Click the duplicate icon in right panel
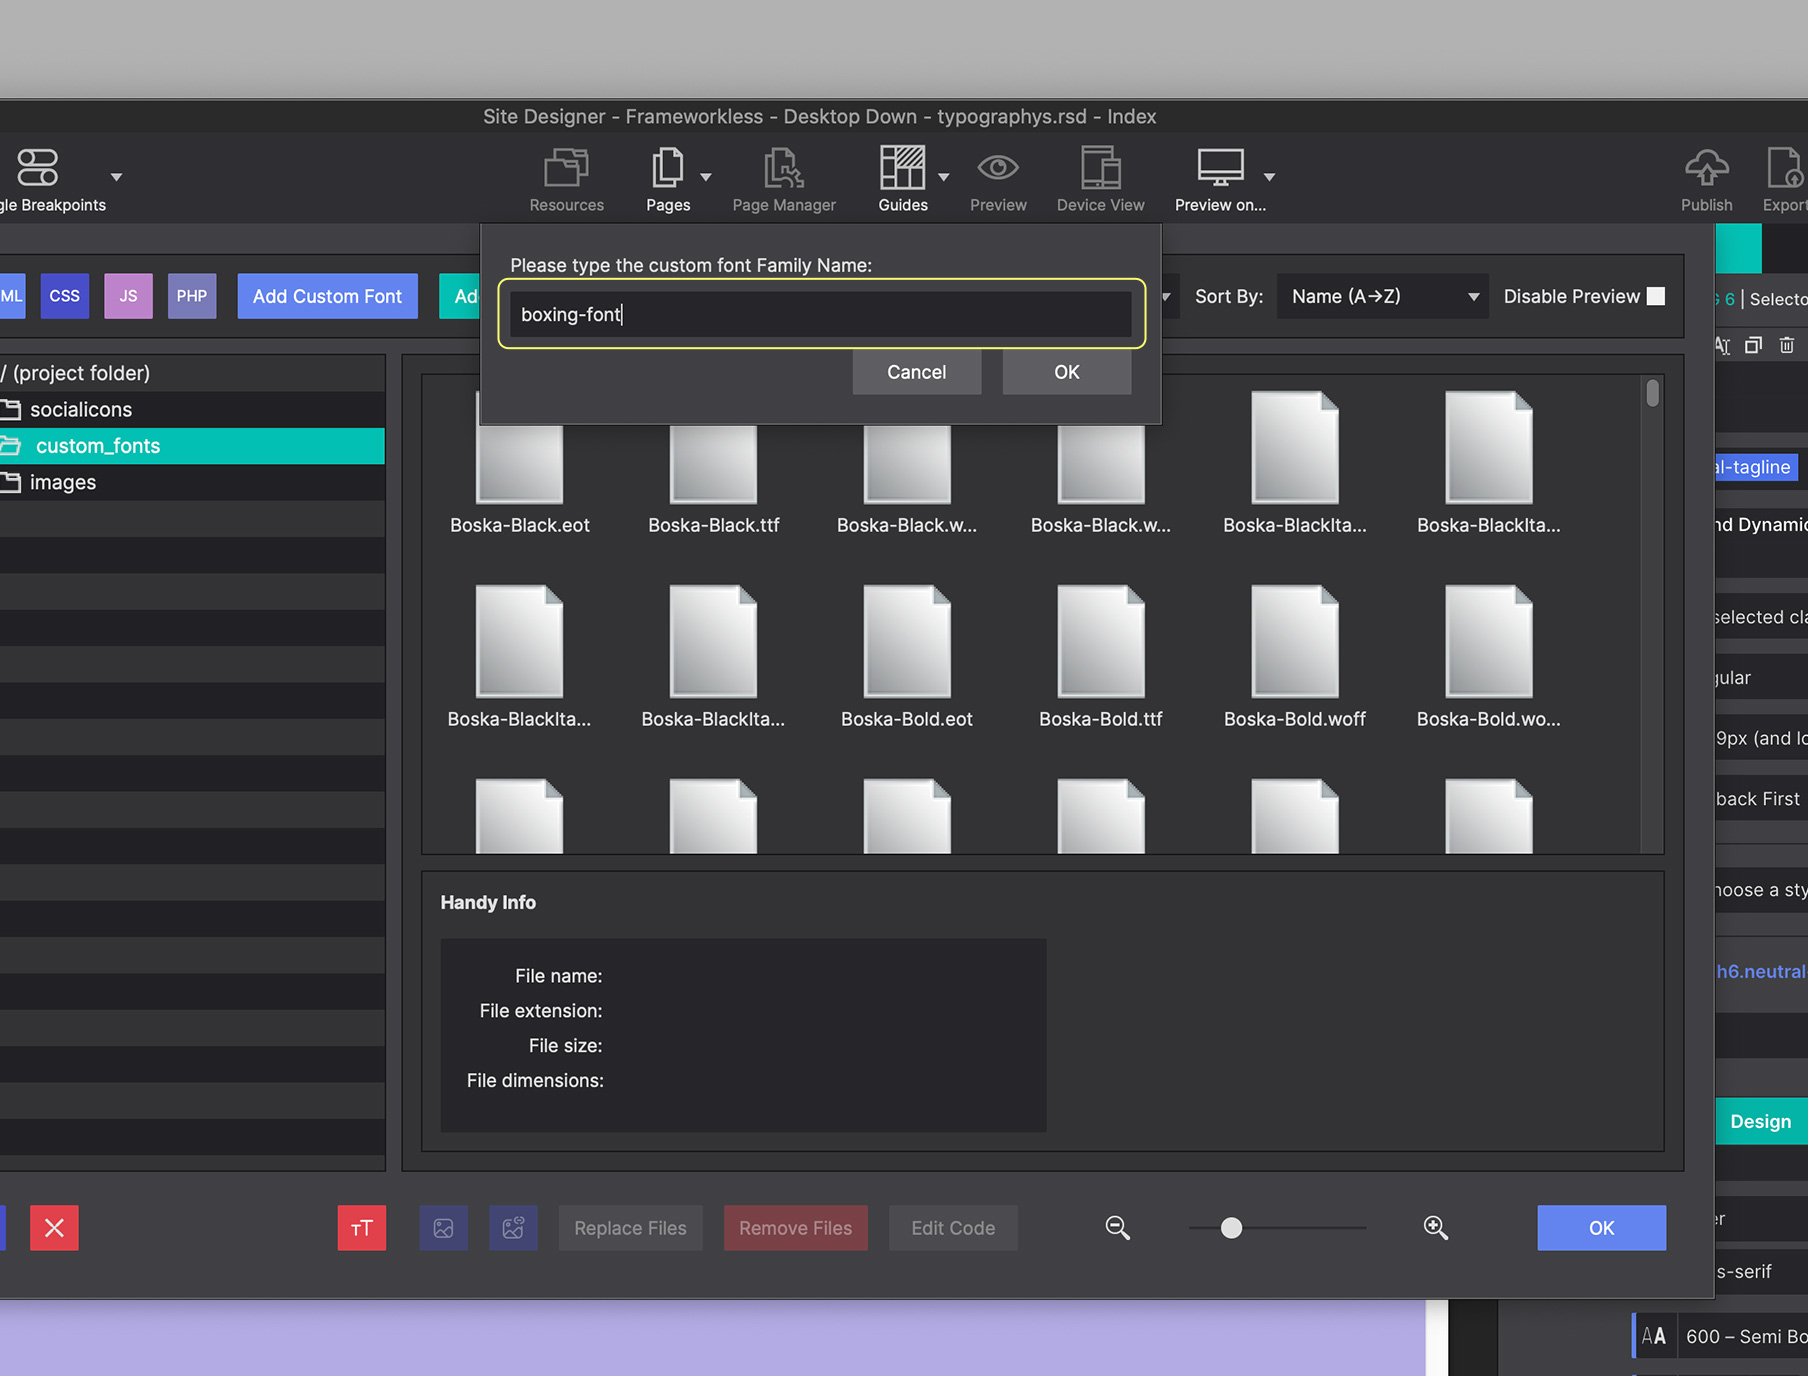Screen dimensions: 1808x1376 (1753, 345)
